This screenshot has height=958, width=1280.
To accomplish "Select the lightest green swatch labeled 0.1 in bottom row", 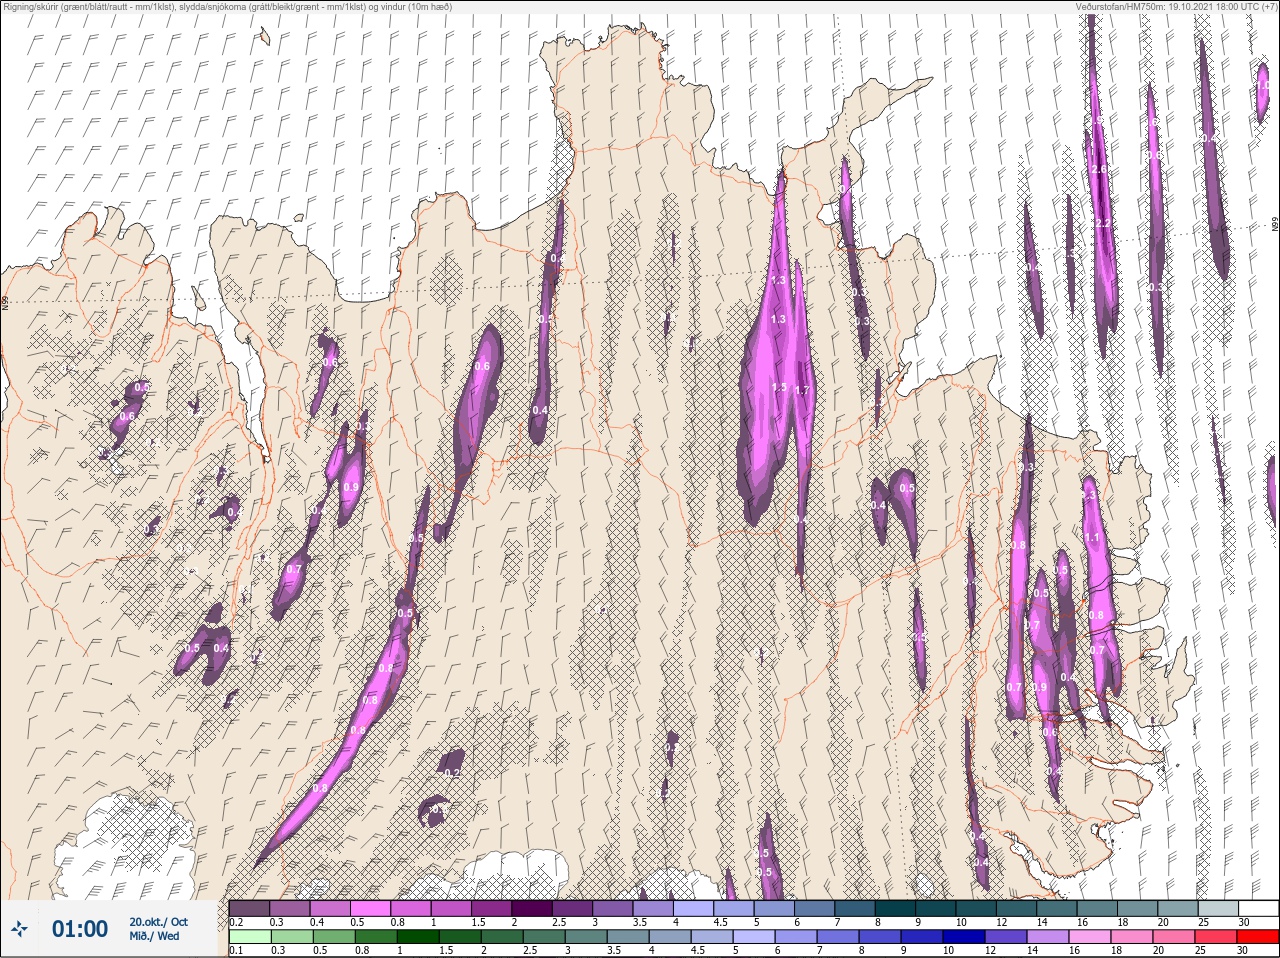I will coord(249,937).
